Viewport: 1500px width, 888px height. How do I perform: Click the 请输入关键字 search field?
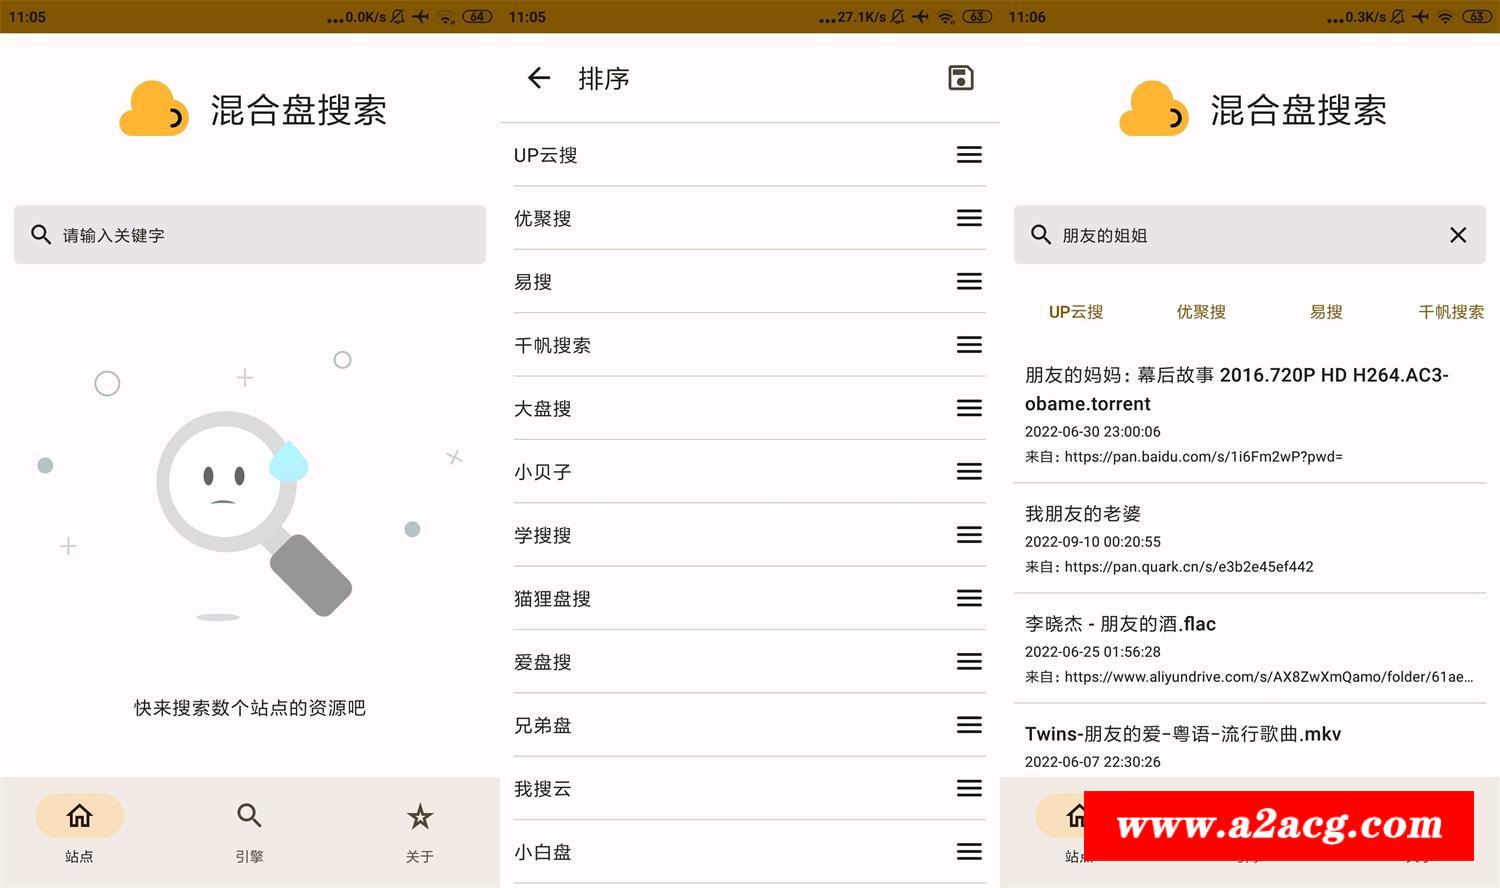pyautogui.click(x=250, y=235)
